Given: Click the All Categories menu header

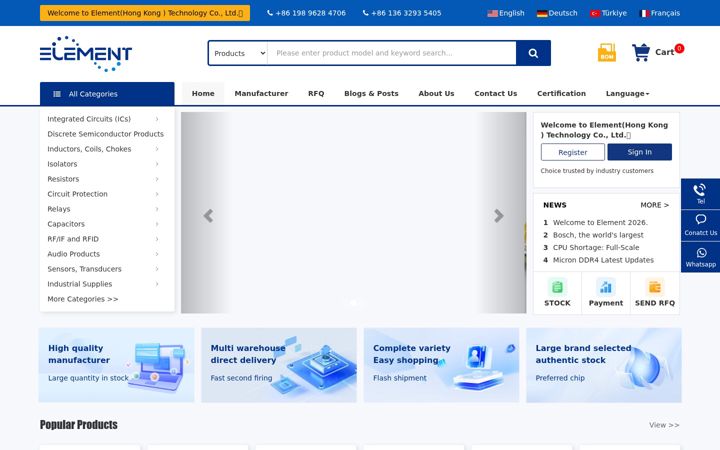Looking at the screenshot, I should [x=107, y=94].
